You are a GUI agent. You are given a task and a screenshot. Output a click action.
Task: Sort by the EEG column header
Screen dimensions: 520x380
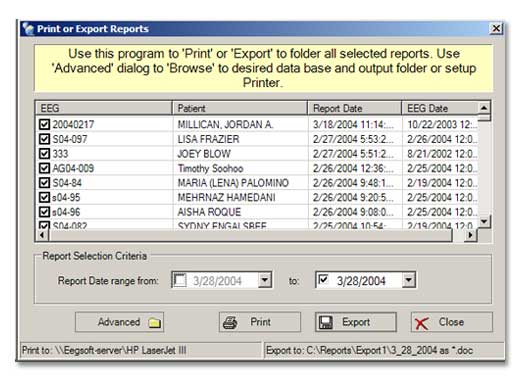(104, 108)
